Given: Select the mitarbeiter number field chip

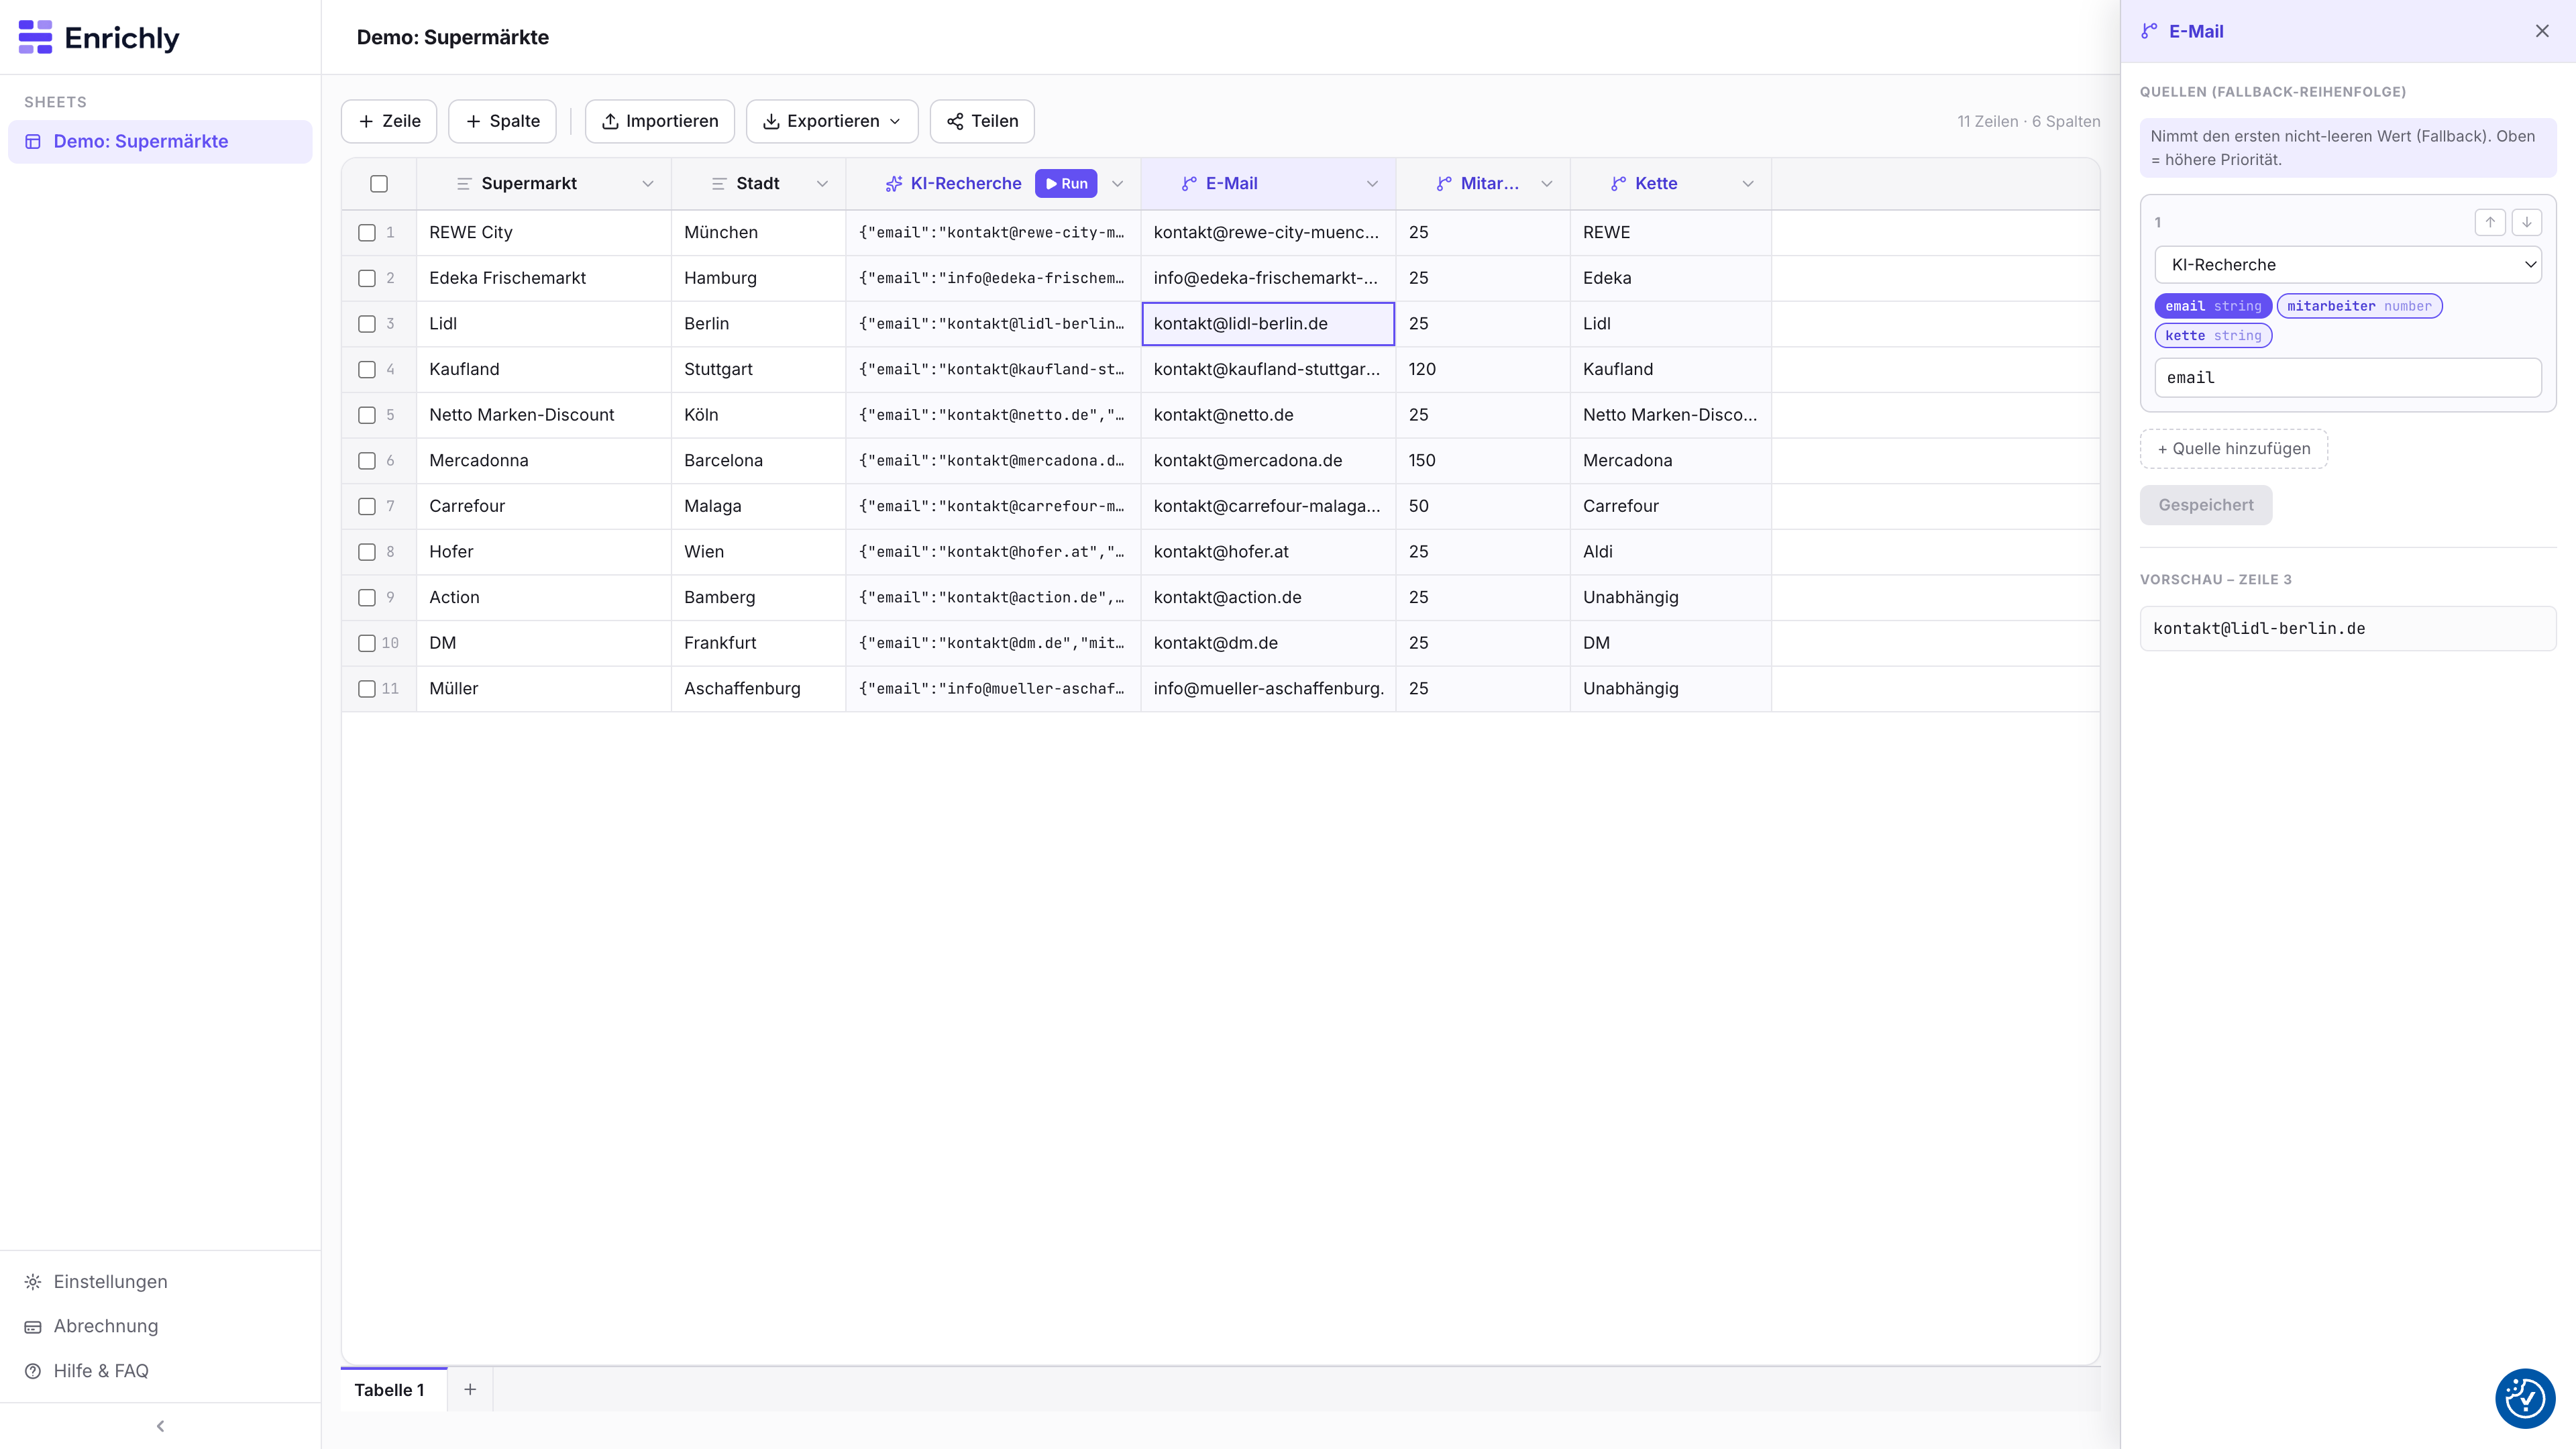Looking at the screenshot, I should click(2359, 306).
